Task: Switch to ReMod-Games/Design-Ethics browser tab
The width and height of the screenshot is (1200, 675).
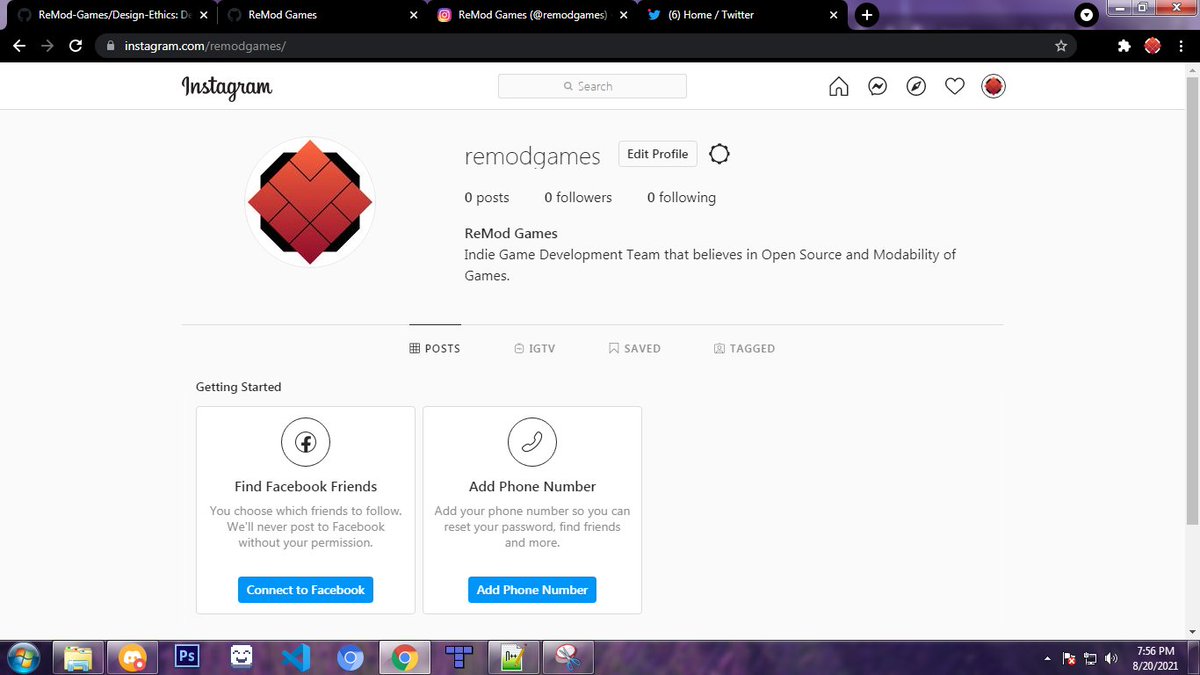Action: click(113, 15)
